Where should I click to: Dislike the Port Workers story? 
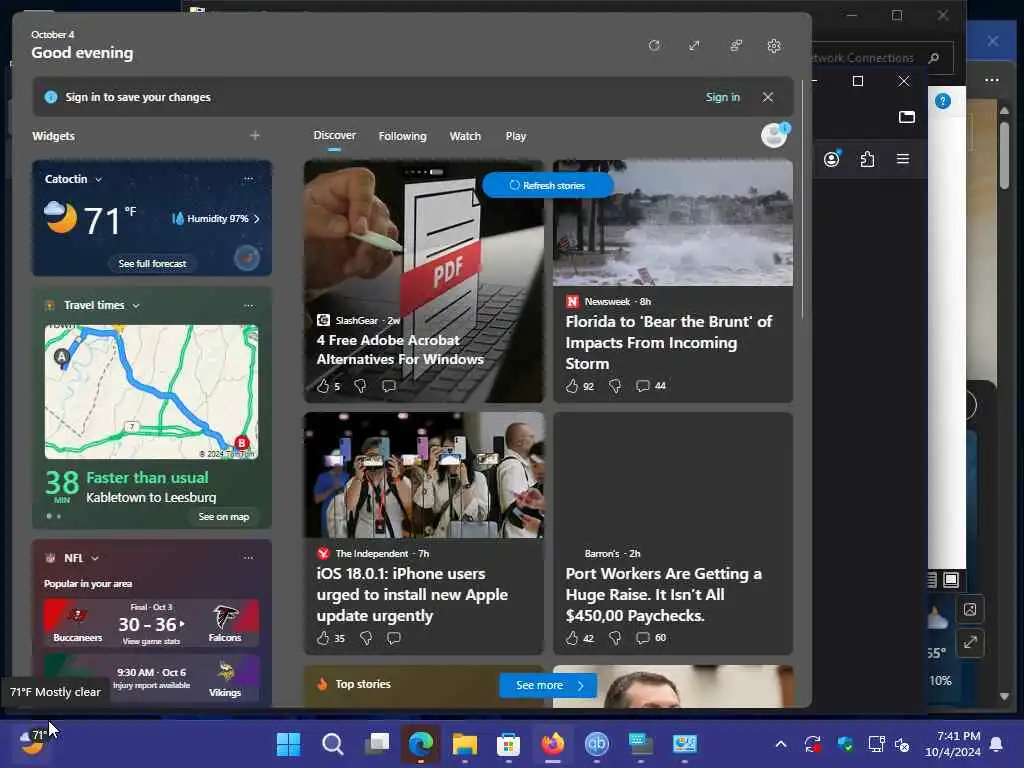pyautogui.click(x=615, y=638)
